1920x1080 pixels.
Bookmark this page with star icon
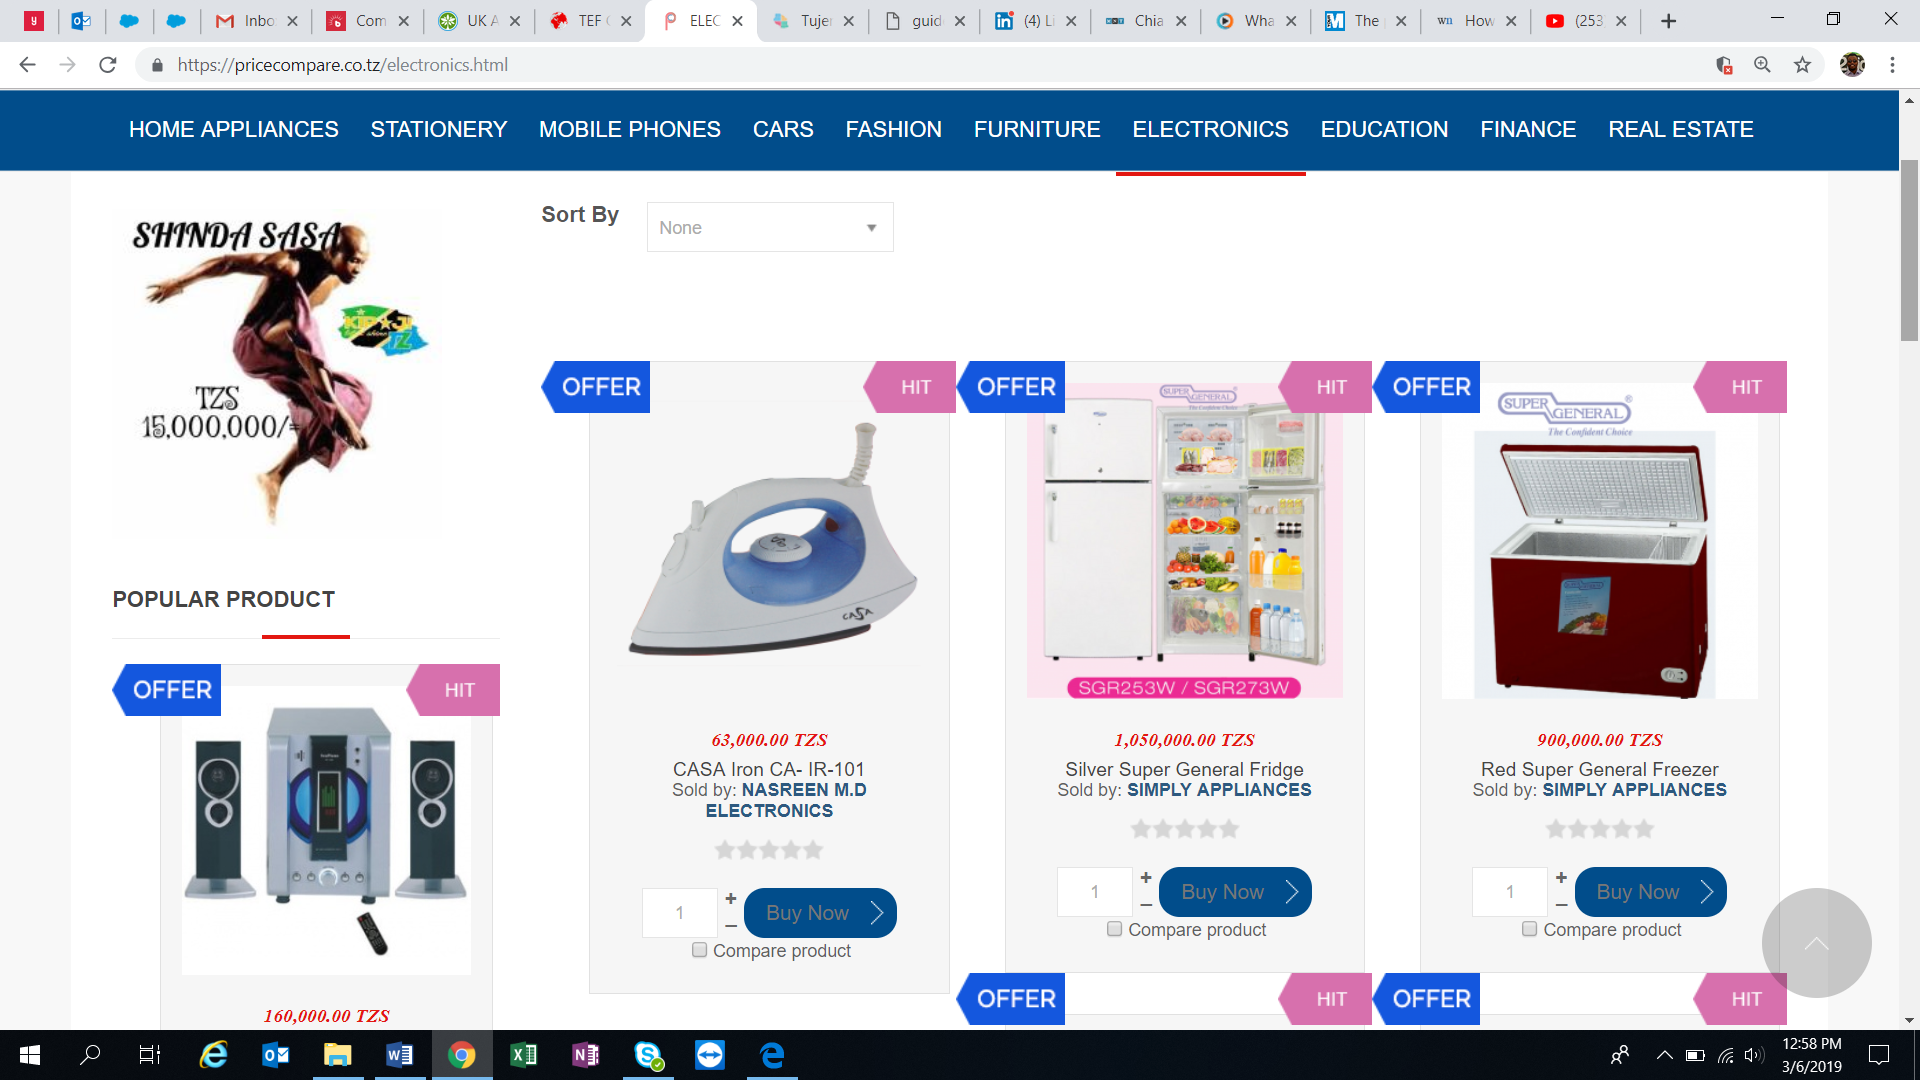[x=1802, y=65]
